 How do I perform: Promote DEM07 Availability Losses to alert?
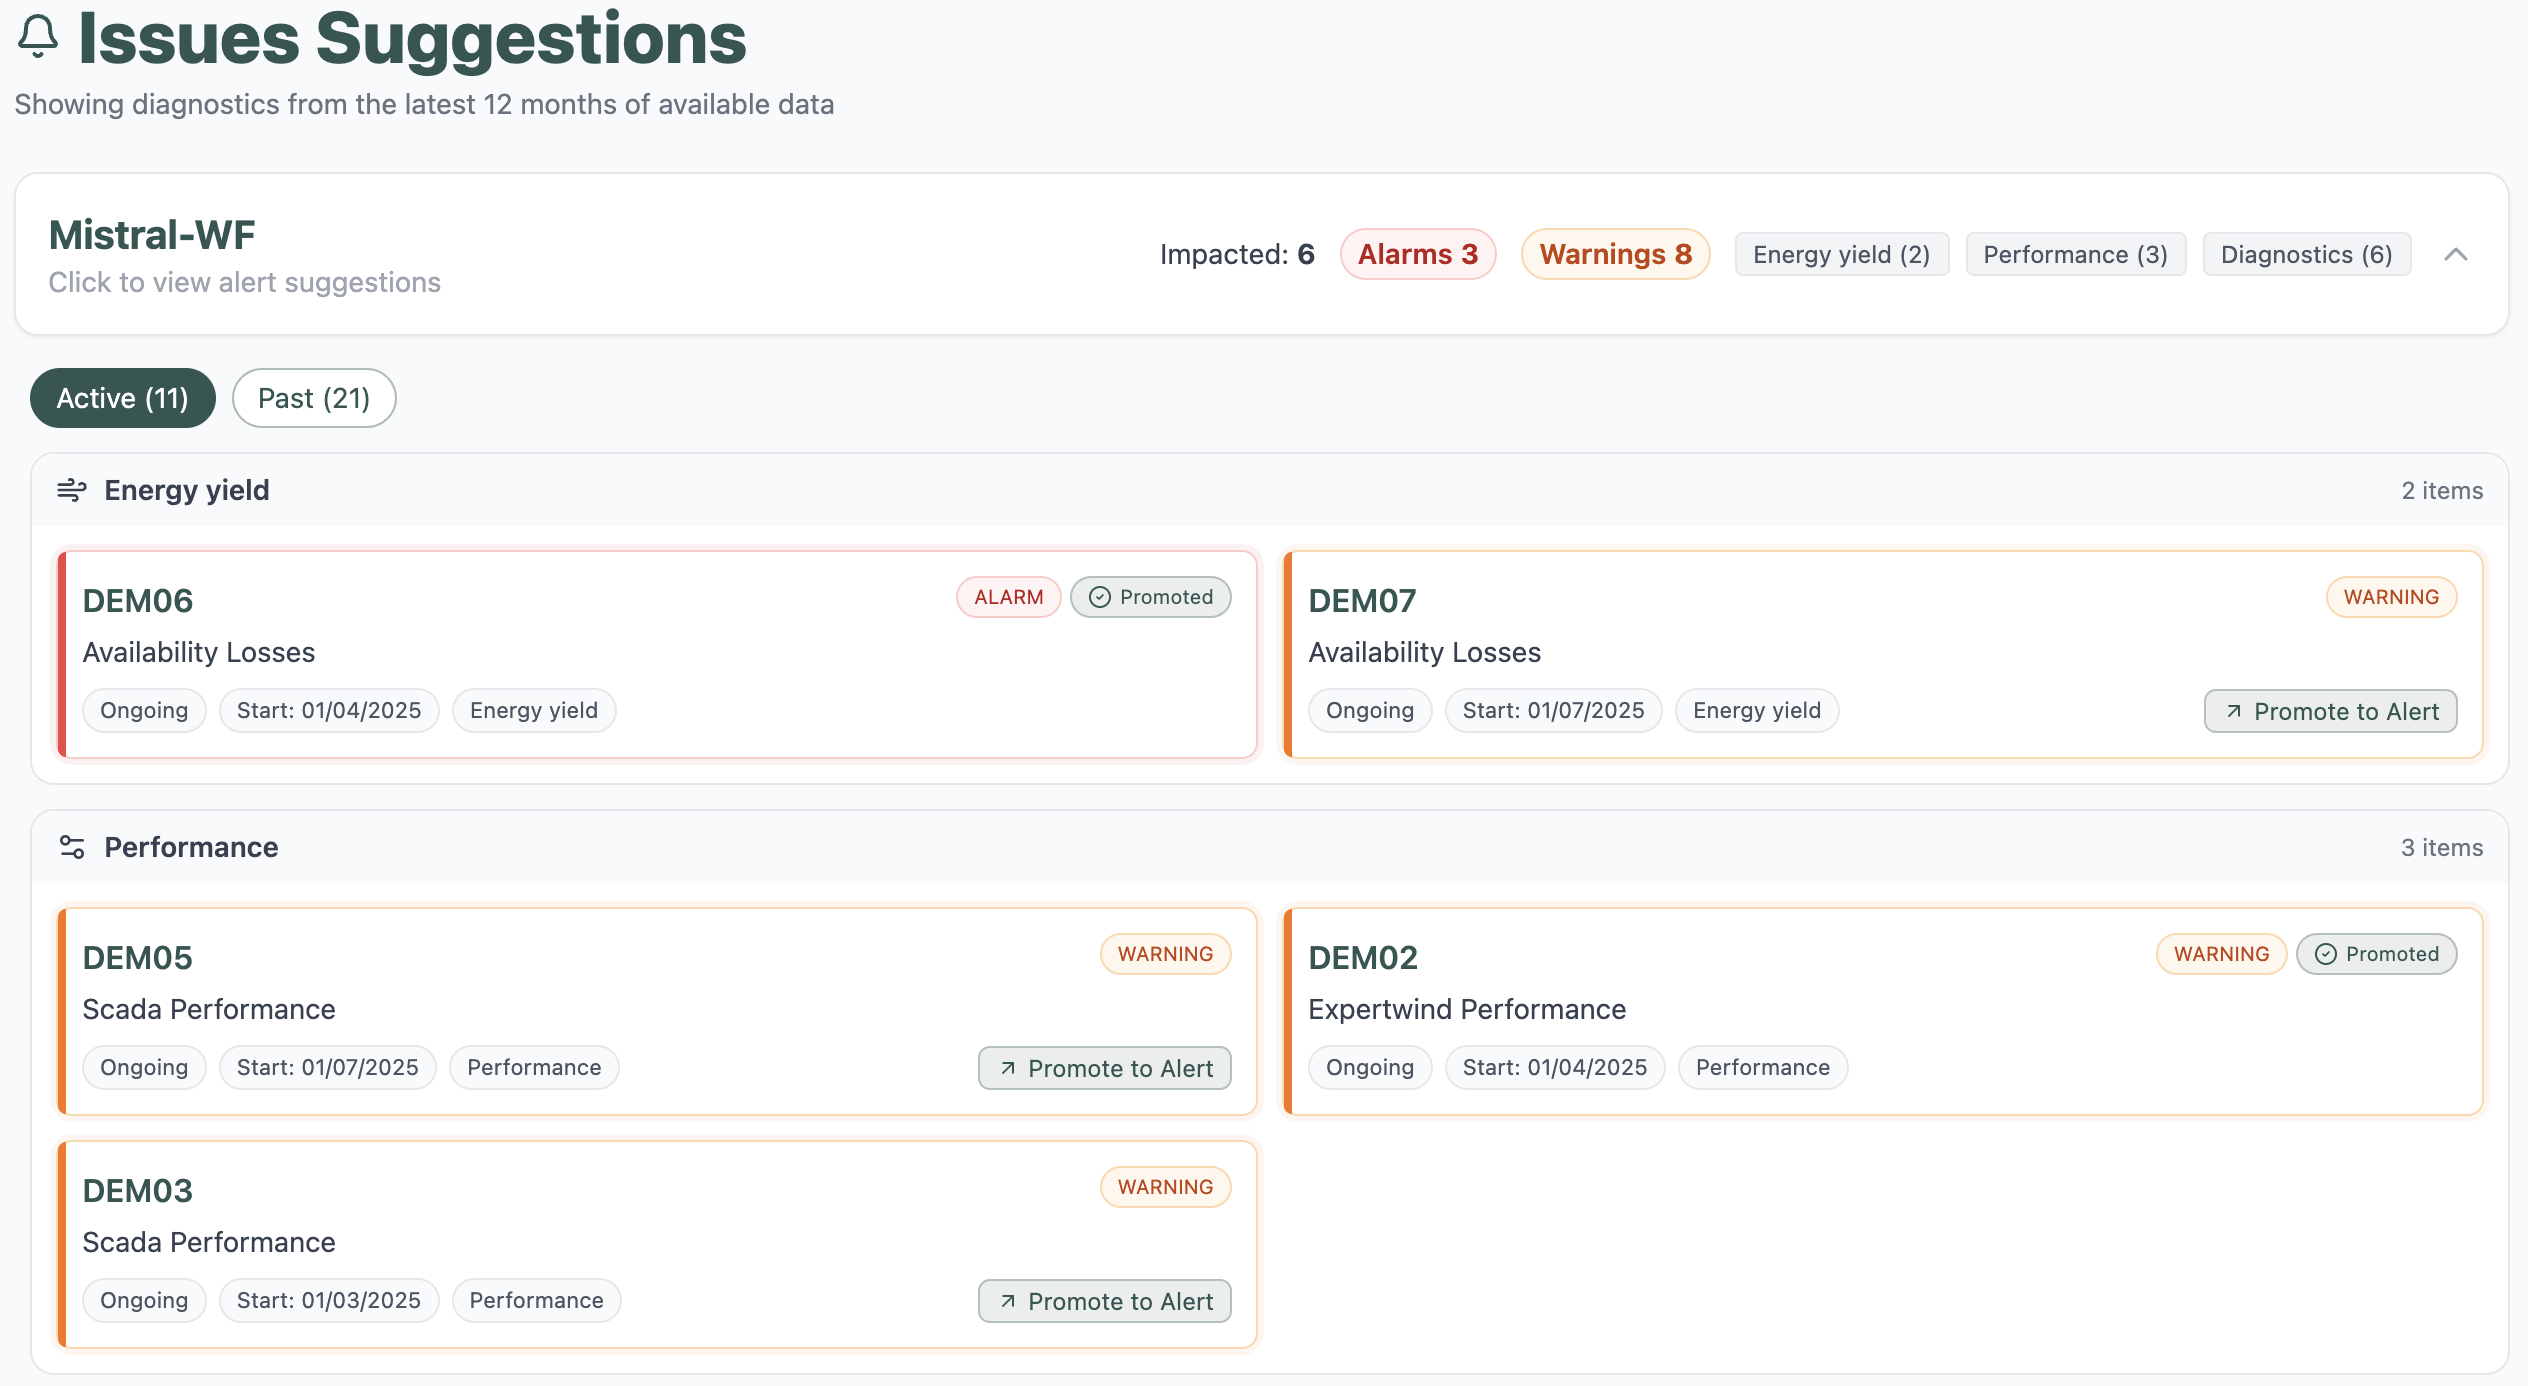pos(2330,711)
